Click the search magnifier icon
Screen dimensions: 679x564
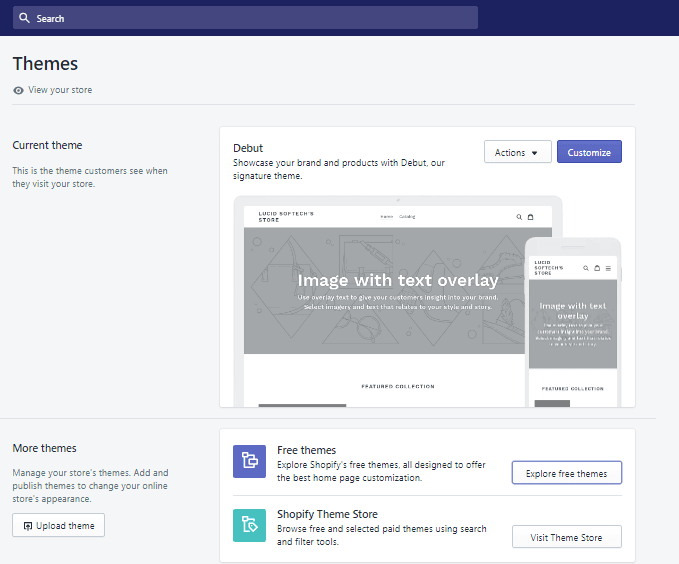(24, 18)
